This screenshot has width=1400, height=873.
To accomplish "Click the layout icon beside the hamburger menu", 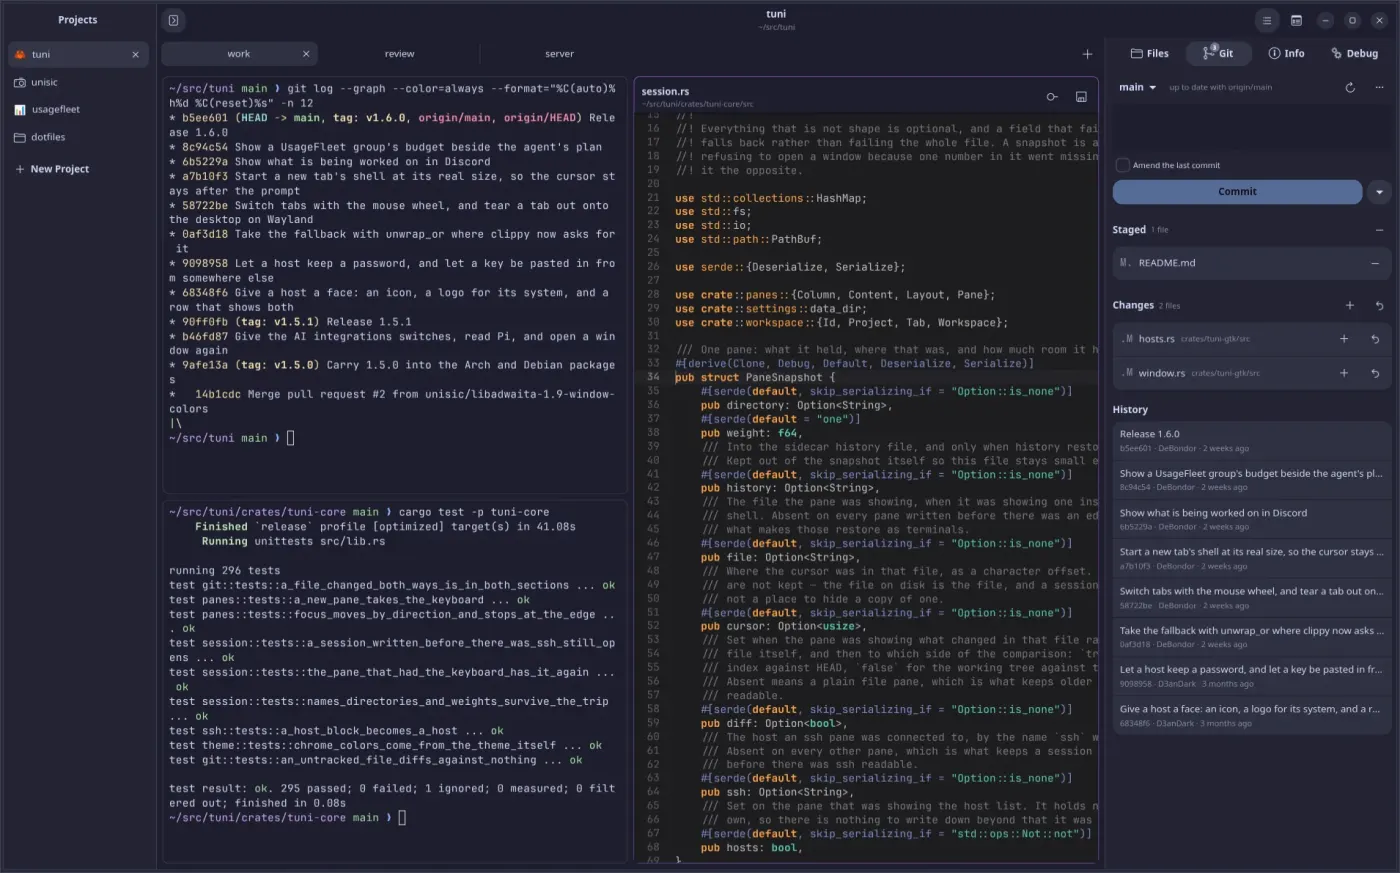I will pyautogui.click(x=1296, y=20).
